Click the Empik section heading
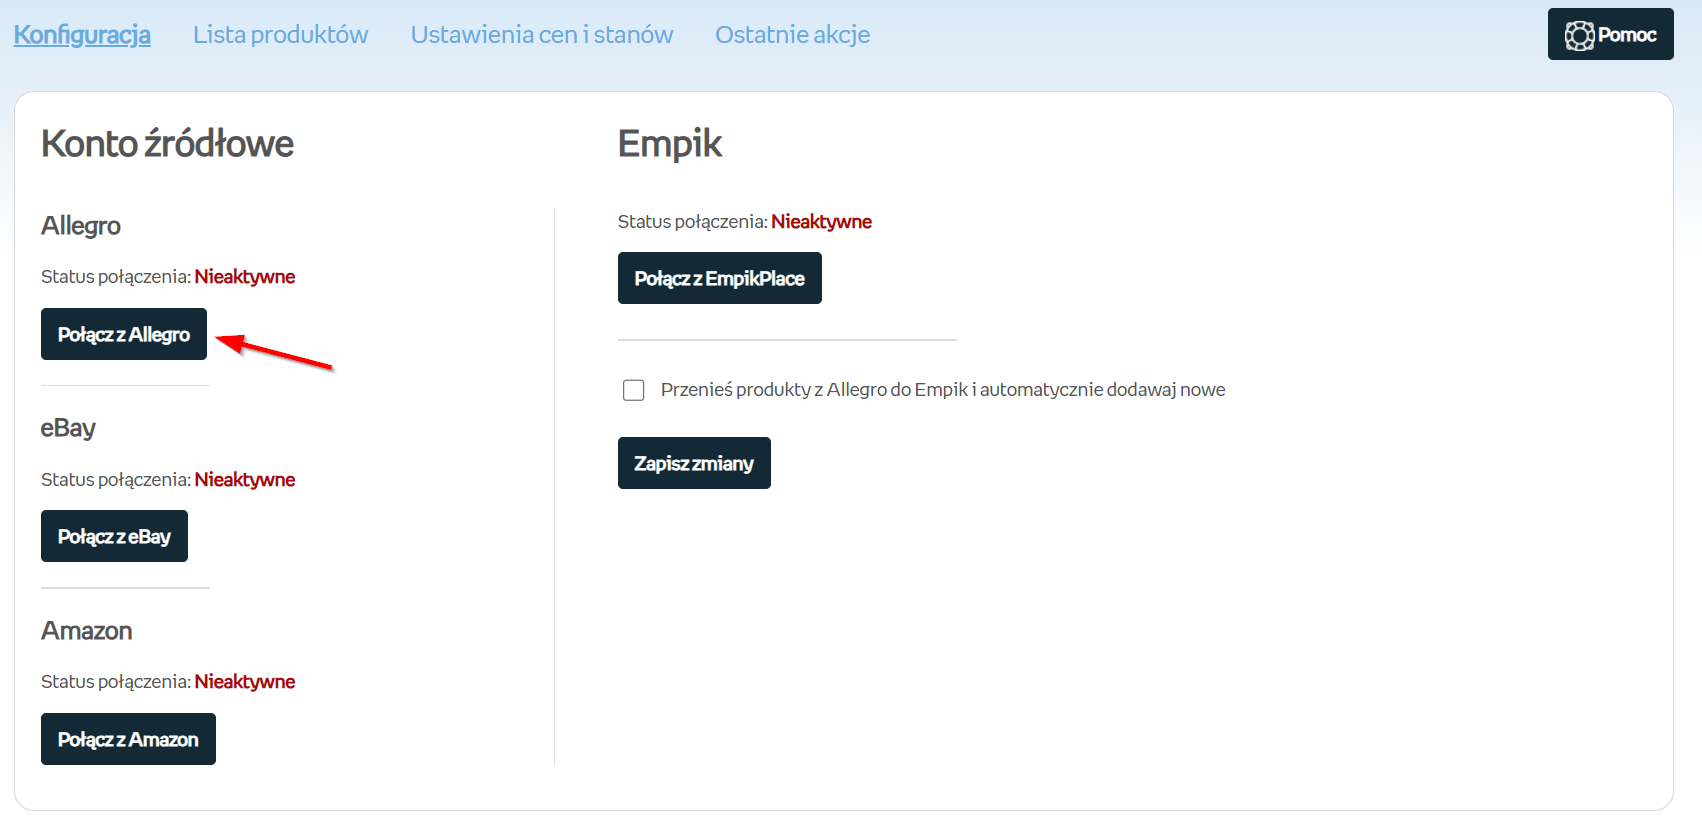This screenshot has width=1702, height=828. pyautogui.click(x=669, y=144)
